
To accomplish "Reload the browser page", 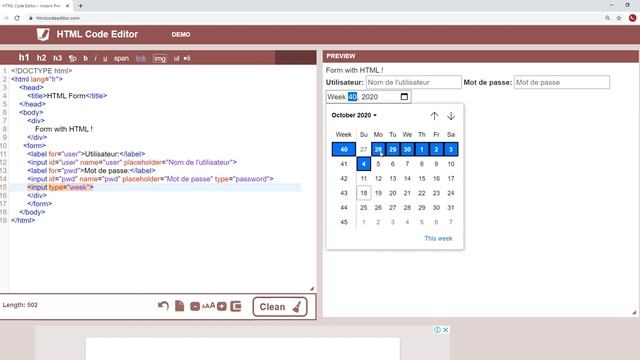I will point(17,18).
